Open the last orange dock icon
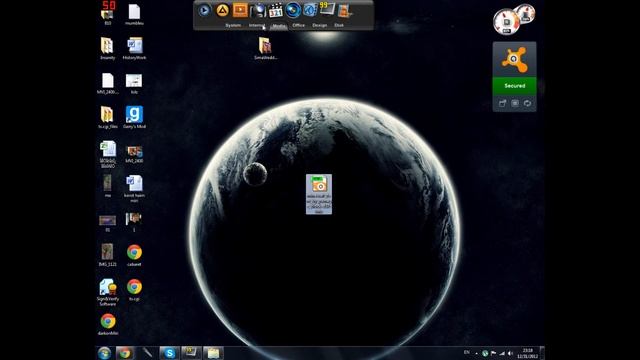 [x=345, y=11]
